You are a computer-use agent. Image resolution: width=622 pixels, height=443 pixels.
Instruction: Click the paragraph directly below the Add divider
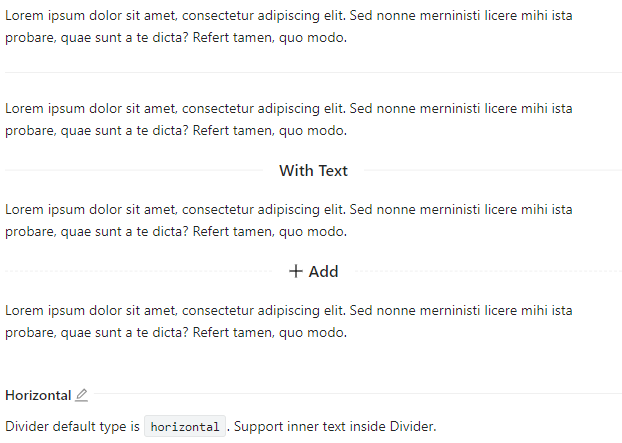pos(289,321)
